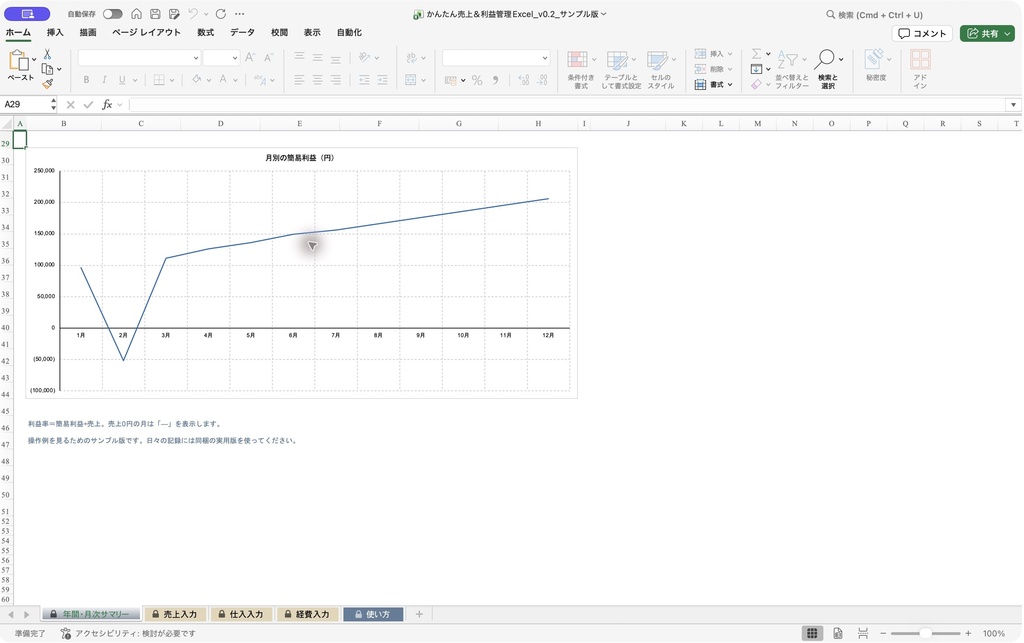The width and height of the screenshot is (1024, 643).
Task: Click the zoom in plus button
Action: click(x=968, y=633)
